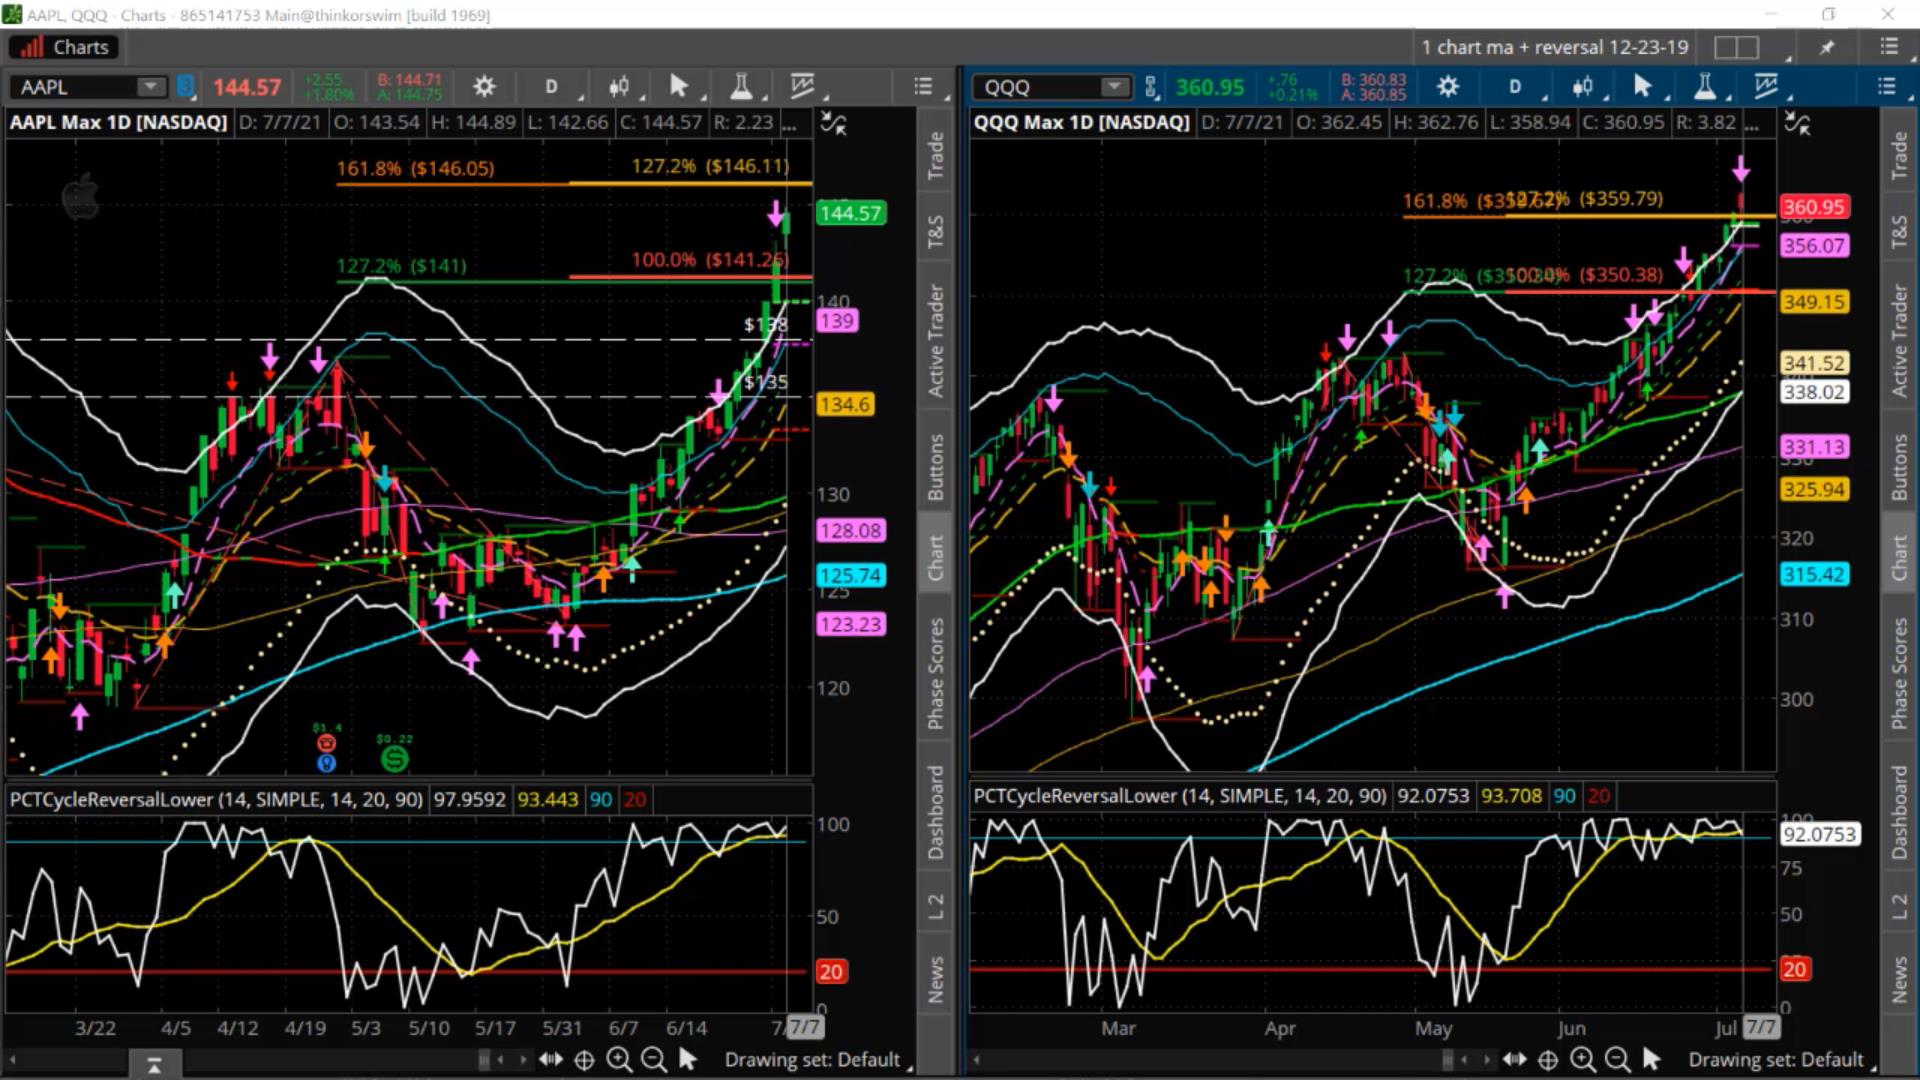1920x1080 pixels.
Task: Open QQQ L2 side tab
Action: (1898, 906)
